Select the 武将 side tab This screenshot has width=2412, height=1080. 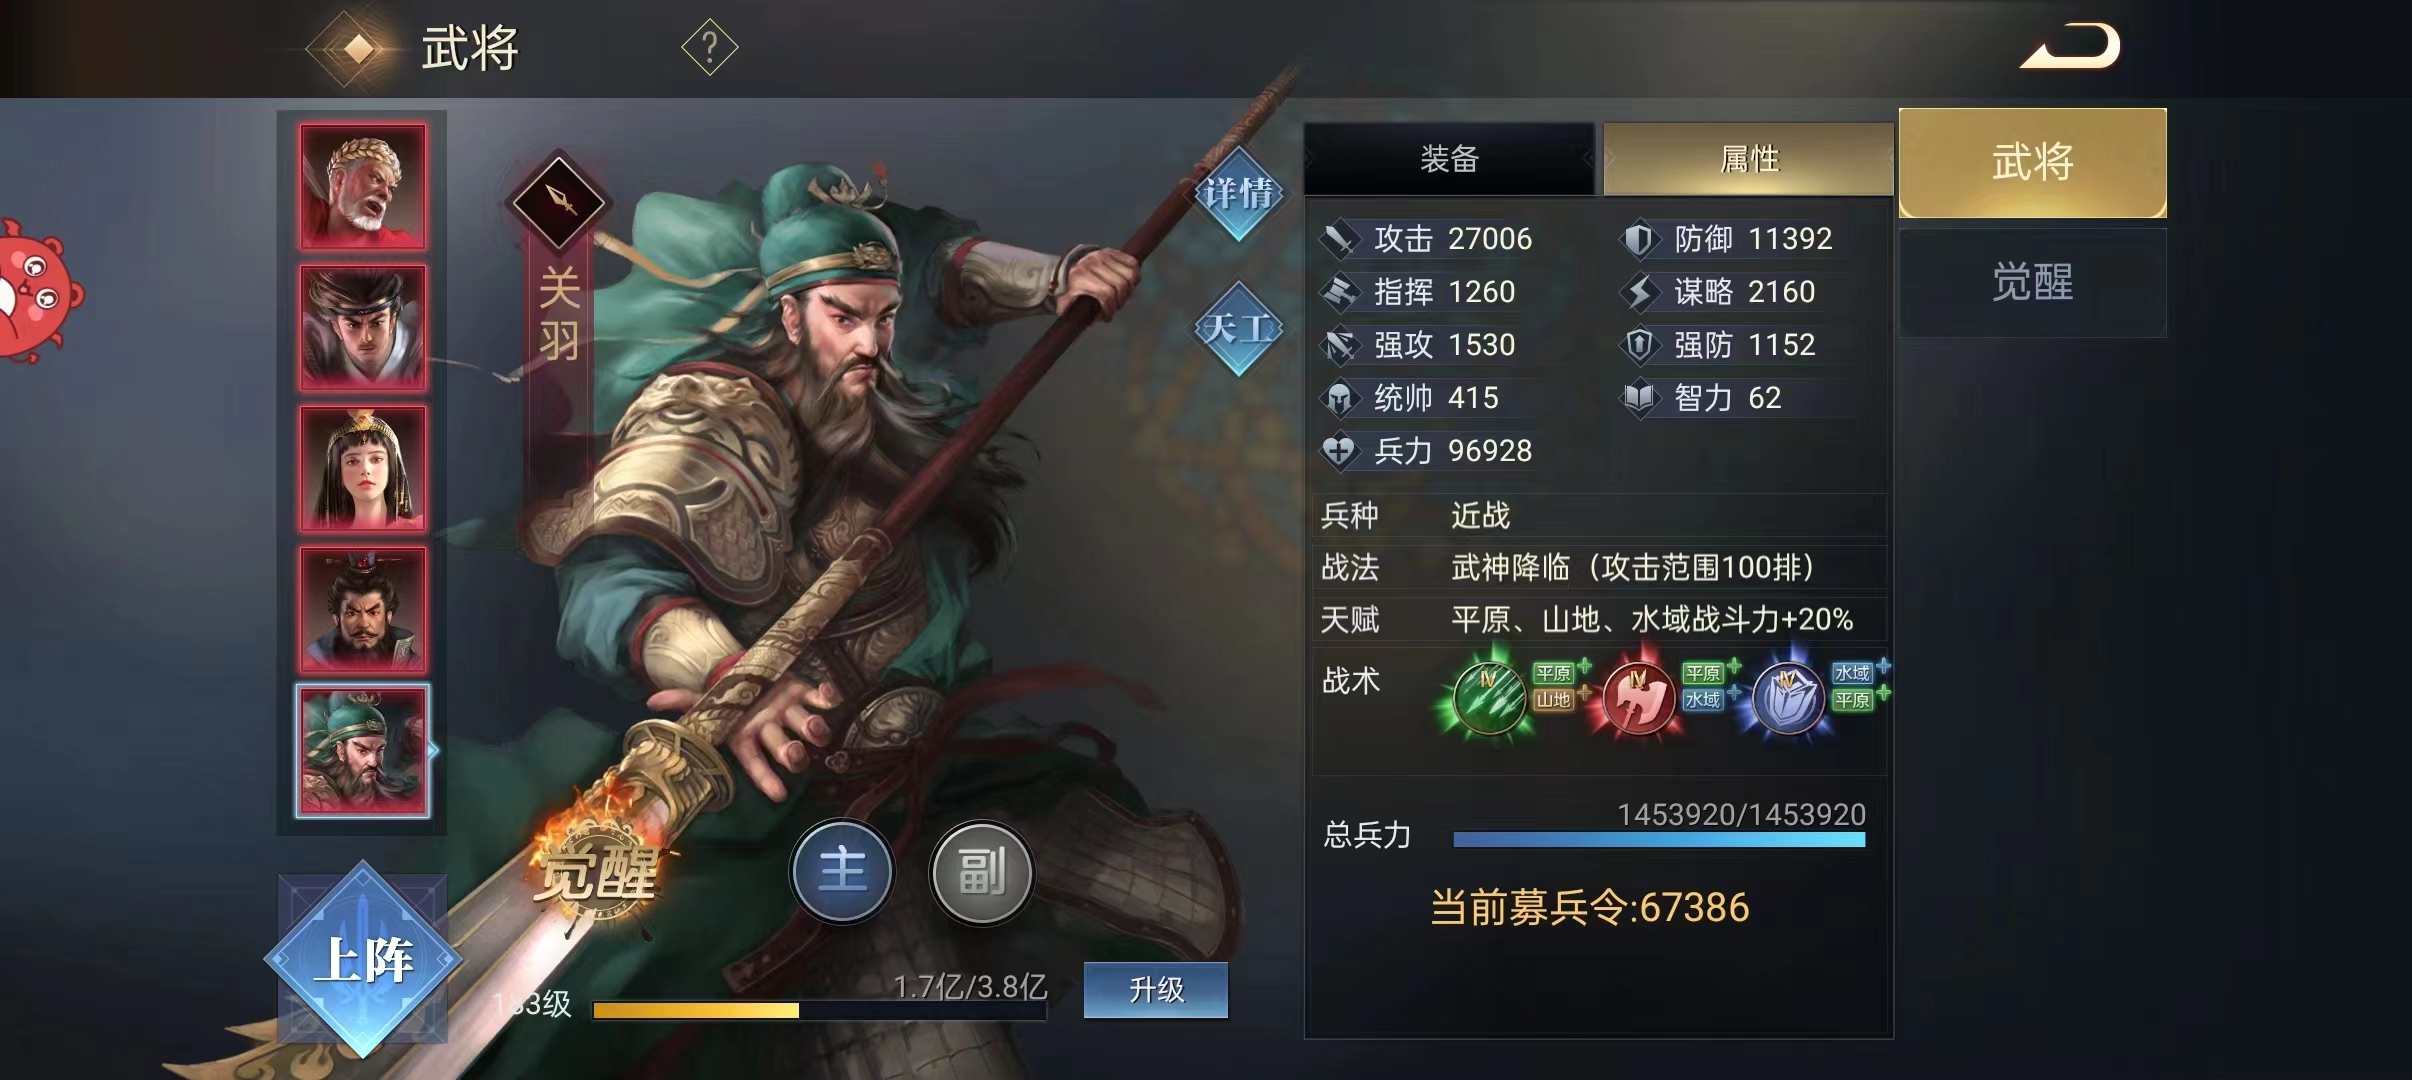click(x=2033, y=162)
